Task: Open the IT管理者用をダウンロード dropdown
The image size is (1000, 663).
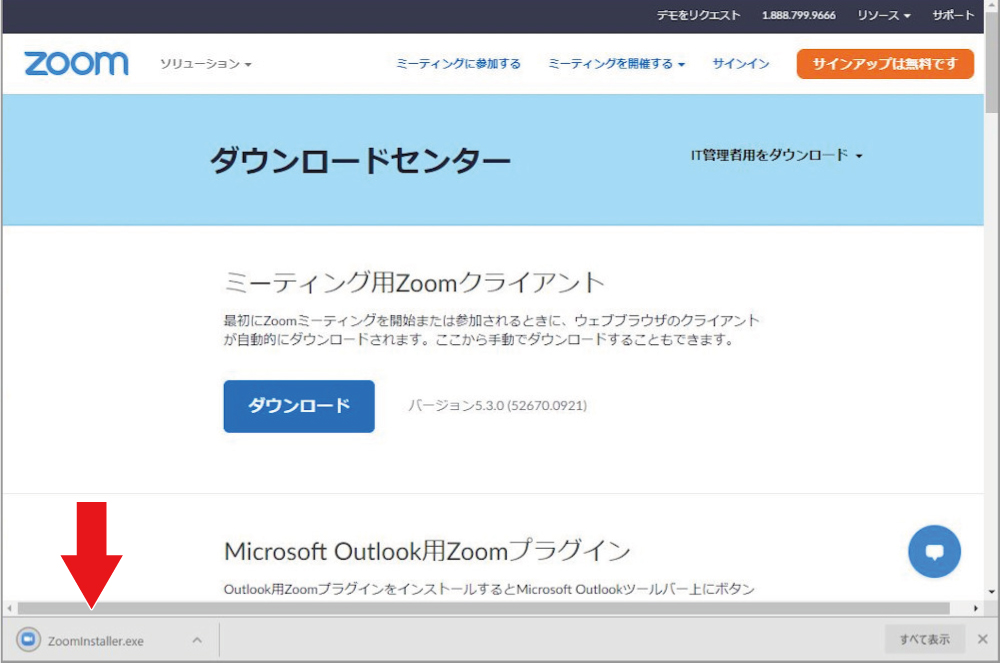Action: [776, 156]
